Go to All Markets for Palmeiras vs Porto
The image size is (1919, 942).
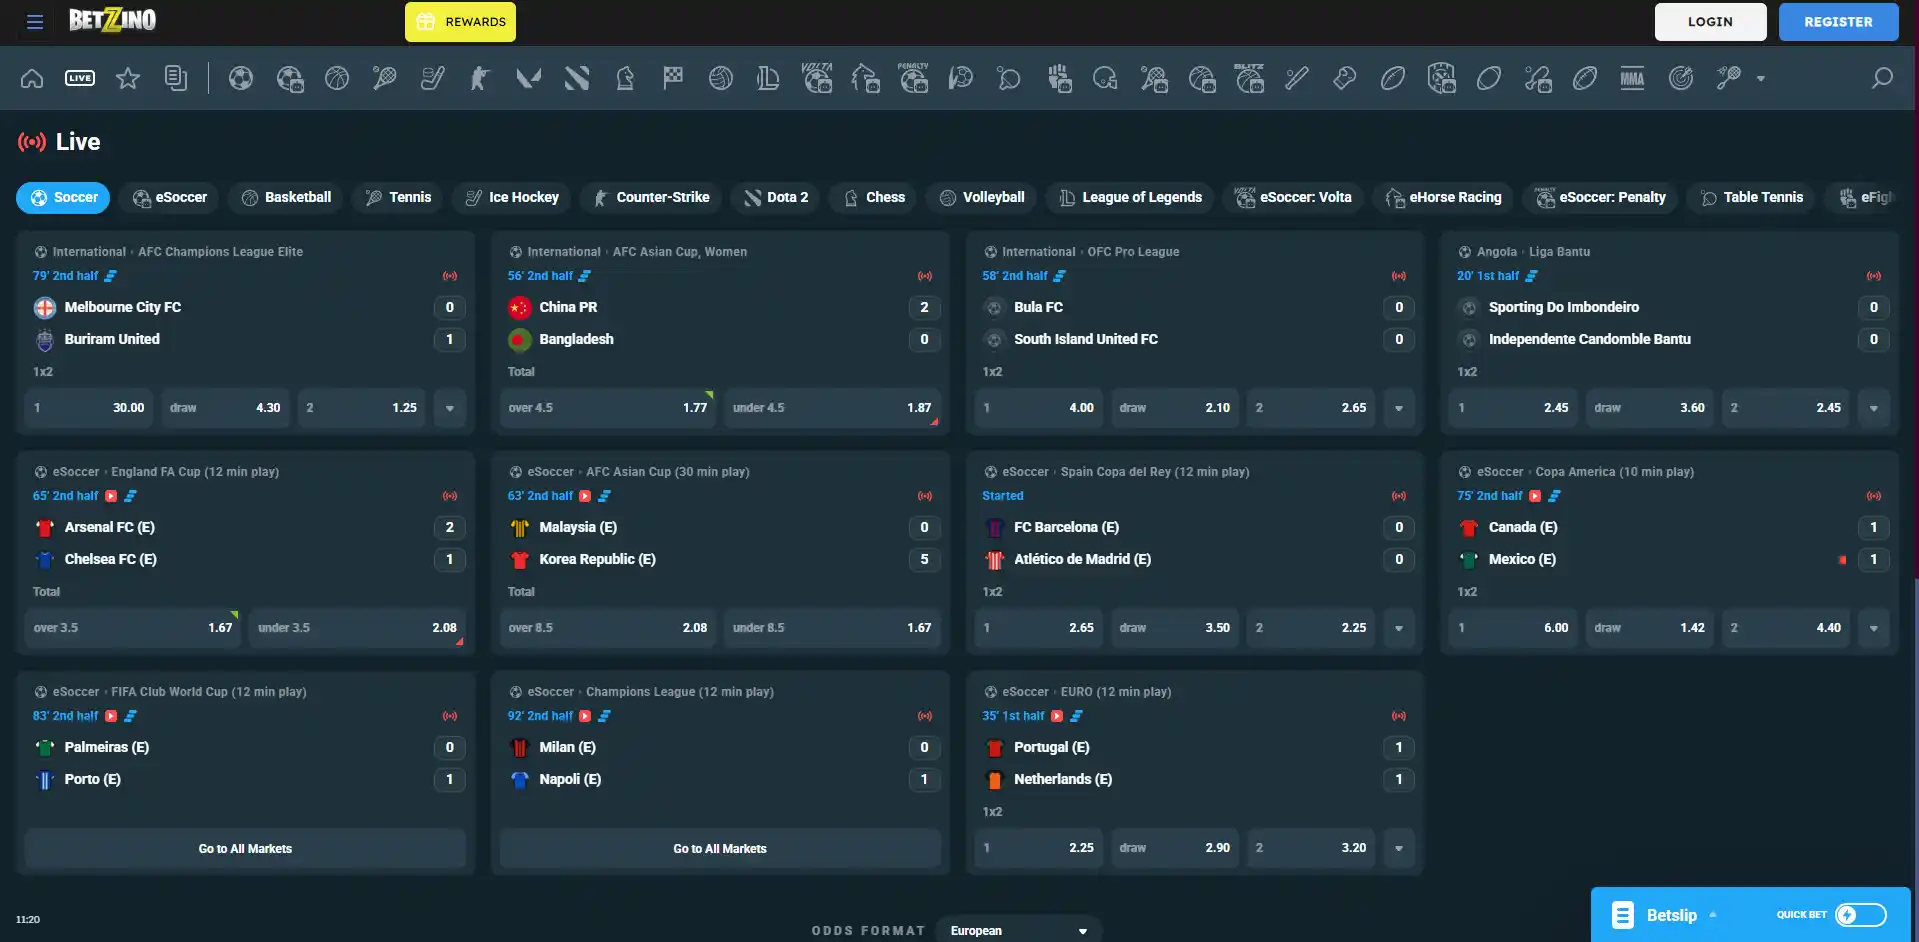pos(245,849)
